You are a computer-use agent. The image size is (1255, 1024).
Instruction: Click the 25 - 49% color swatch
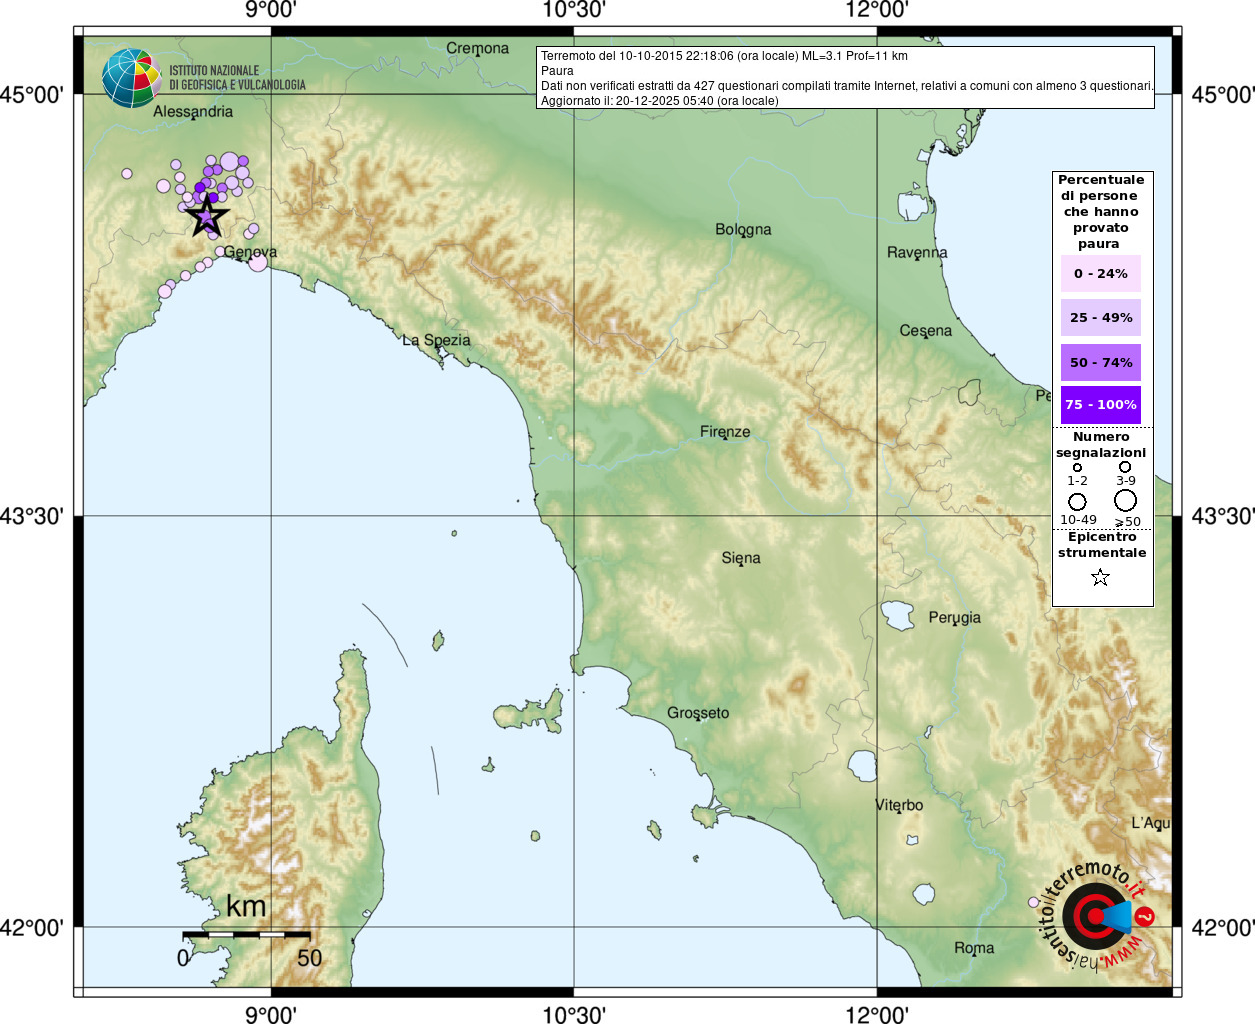1100,317
